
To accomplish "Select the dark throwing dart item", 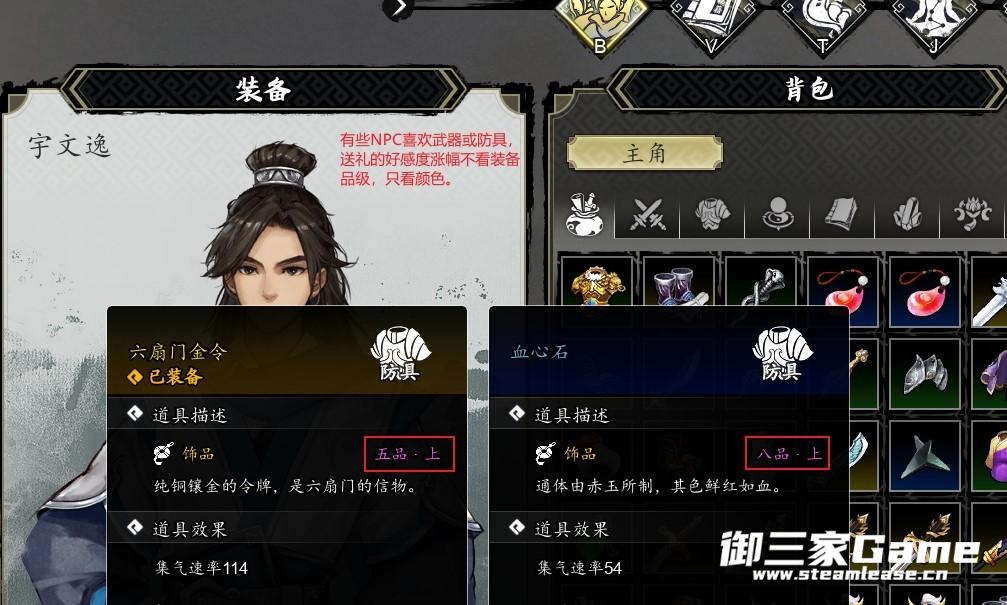I will point(925,455).
